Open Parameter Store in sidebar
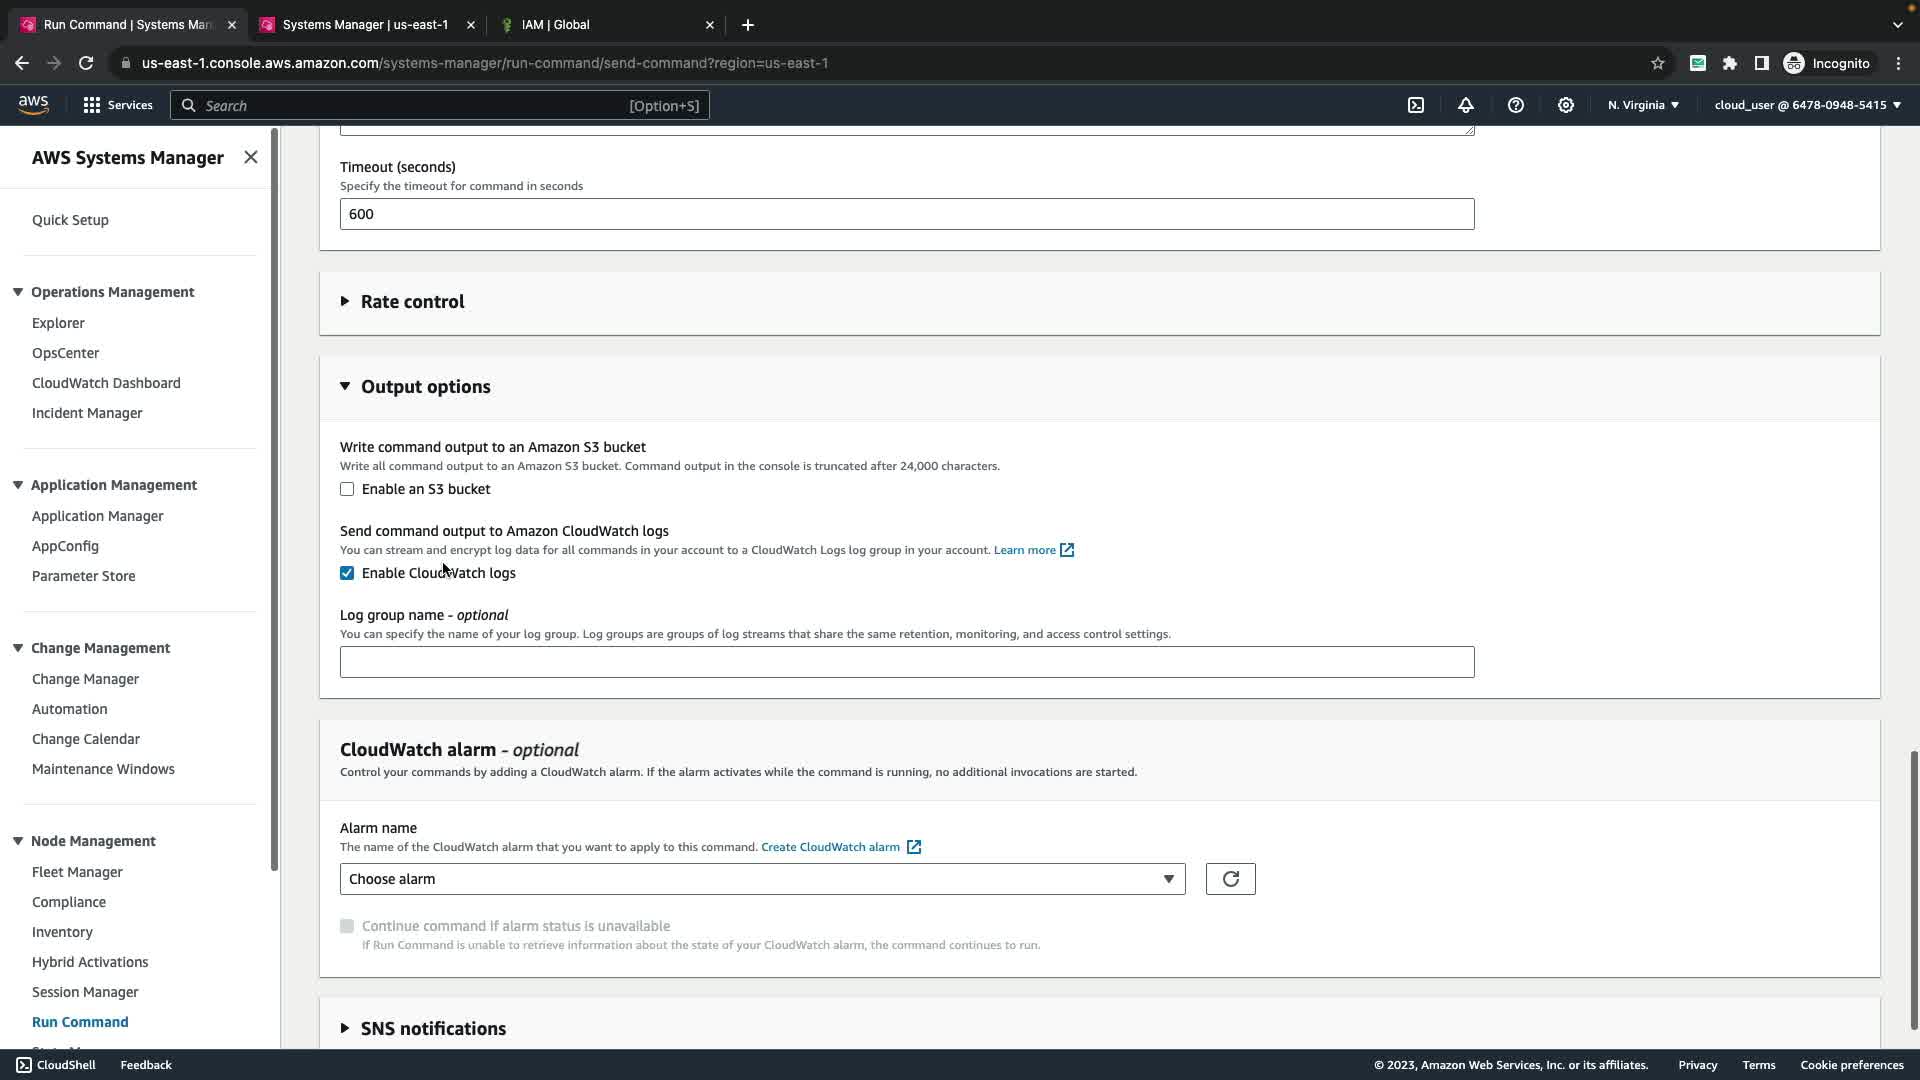Screen dimensions: 1920x1080 coord(83,576)
